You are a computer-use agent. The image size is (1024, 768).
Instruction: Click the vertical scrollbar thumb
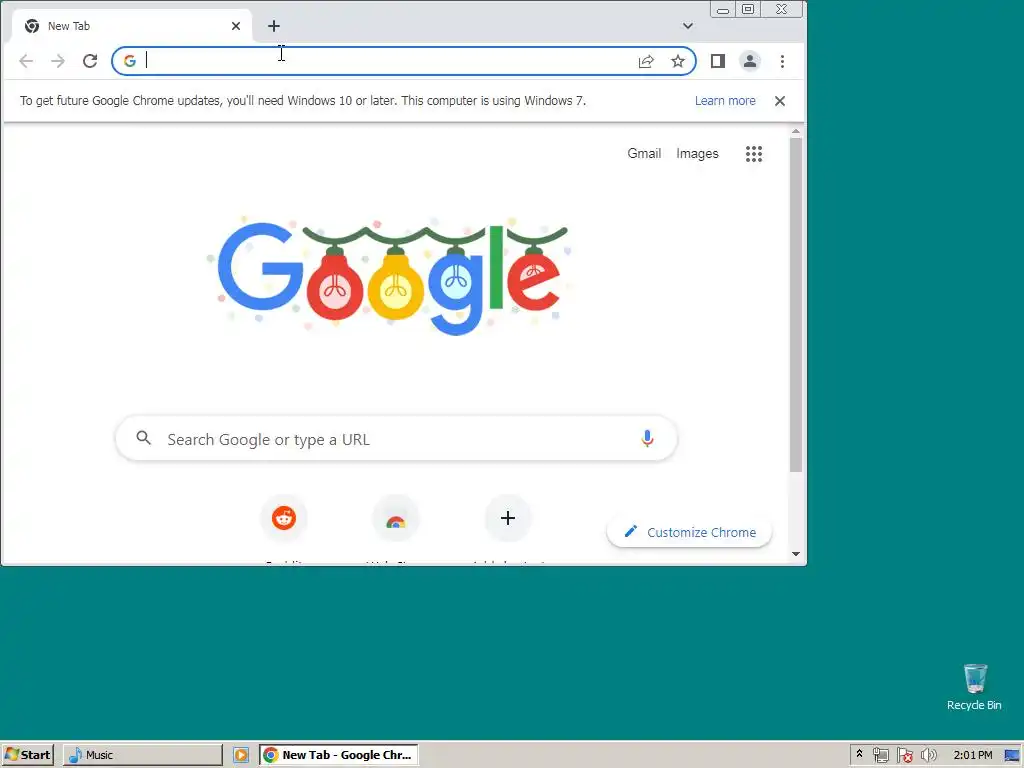[795, 305]
